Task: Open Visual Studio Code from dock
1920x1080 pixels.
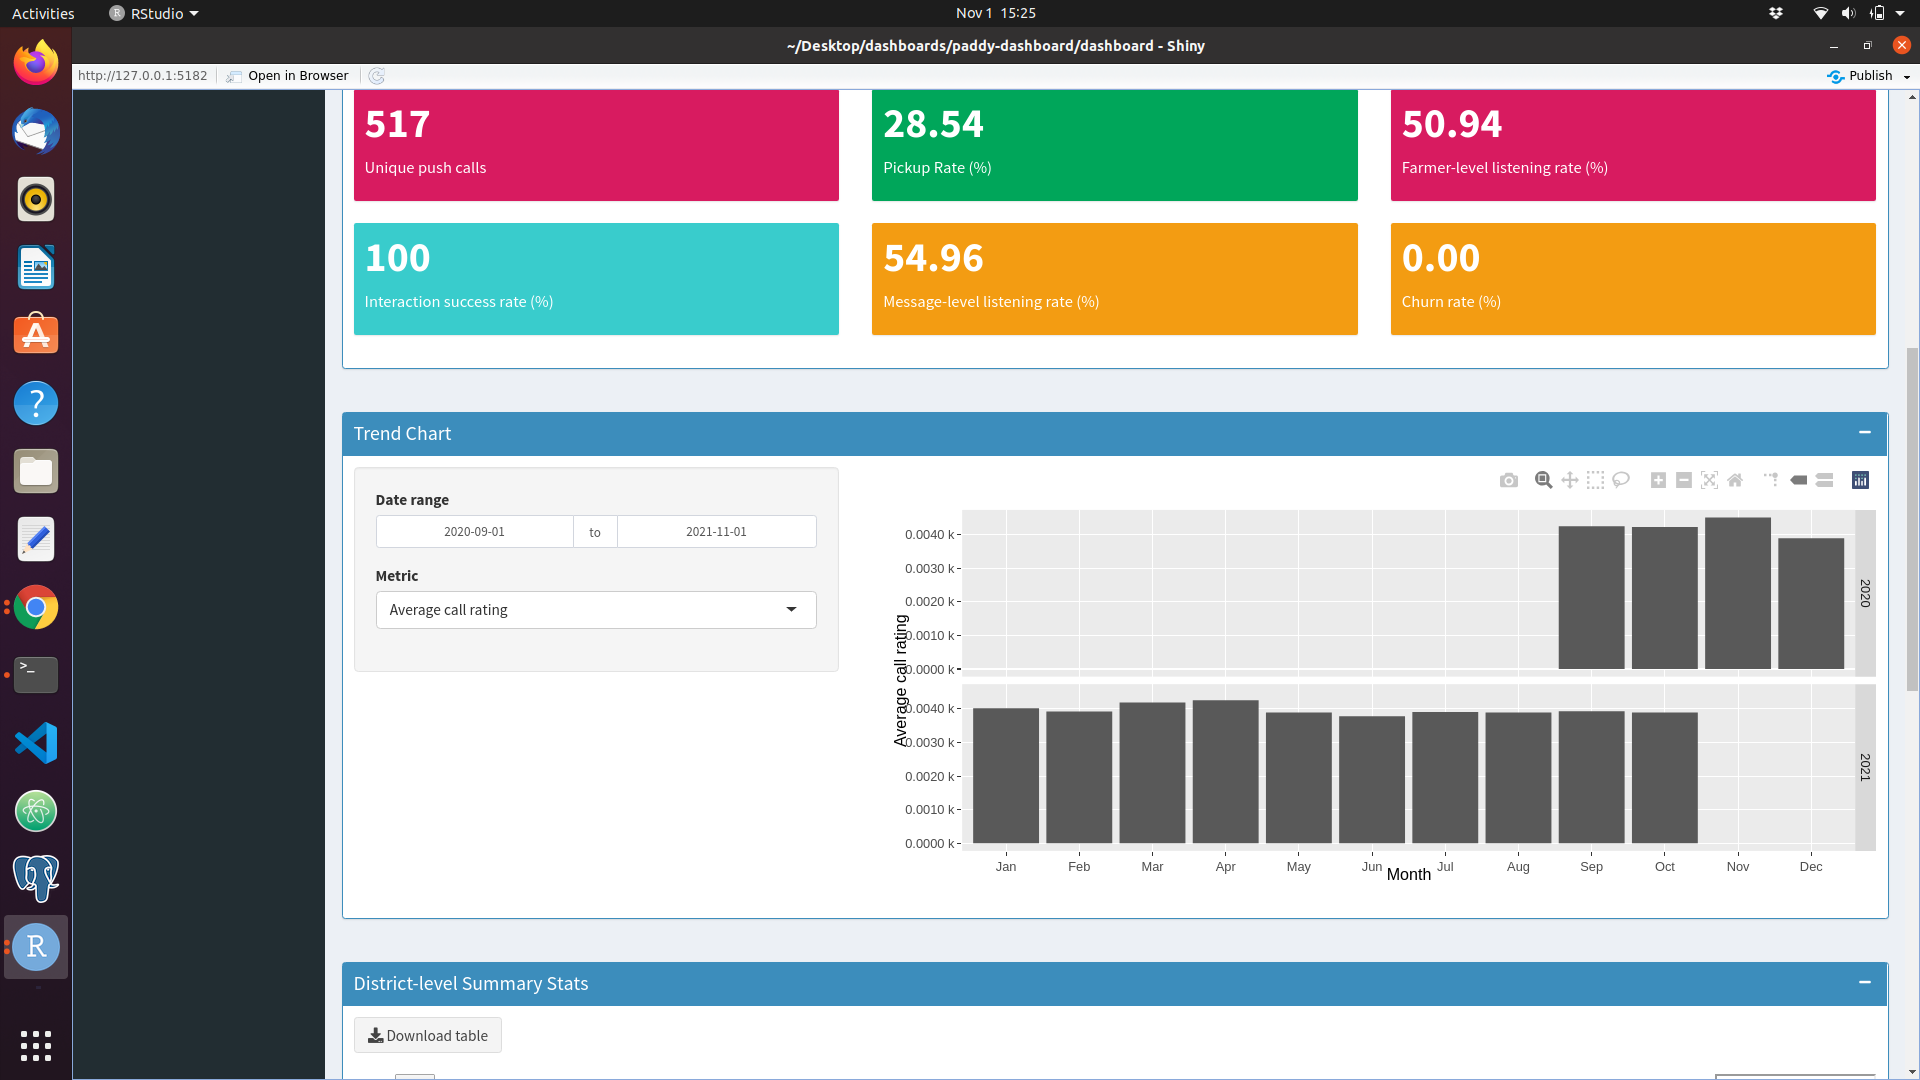Action: click(x=36, y=743)
